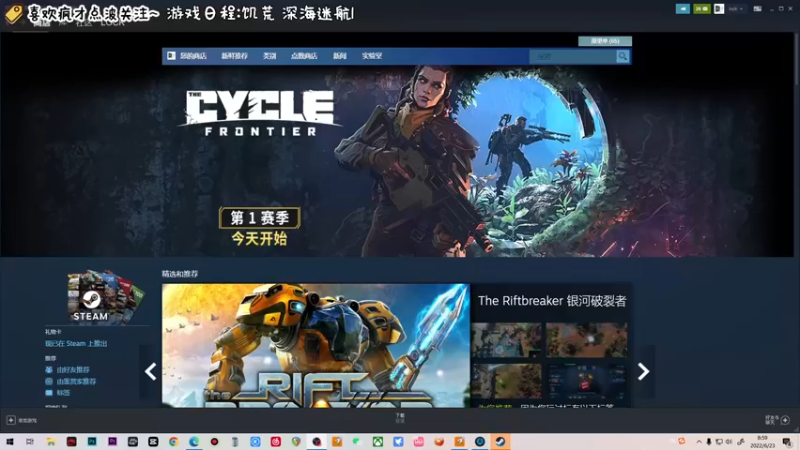Click the store search magnifier icon
Viewport: 800px width, 450px height.
click(x=622, y=57)
